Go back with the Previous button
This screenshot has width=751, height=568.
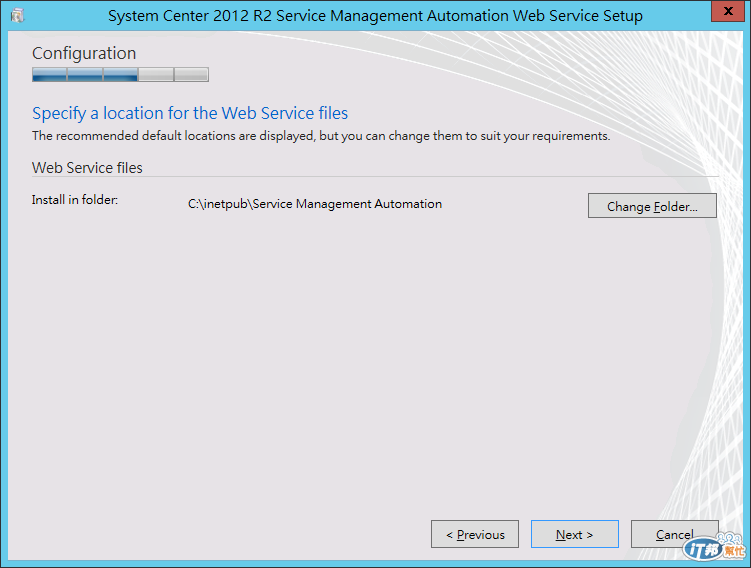click(x=475, y=535)
